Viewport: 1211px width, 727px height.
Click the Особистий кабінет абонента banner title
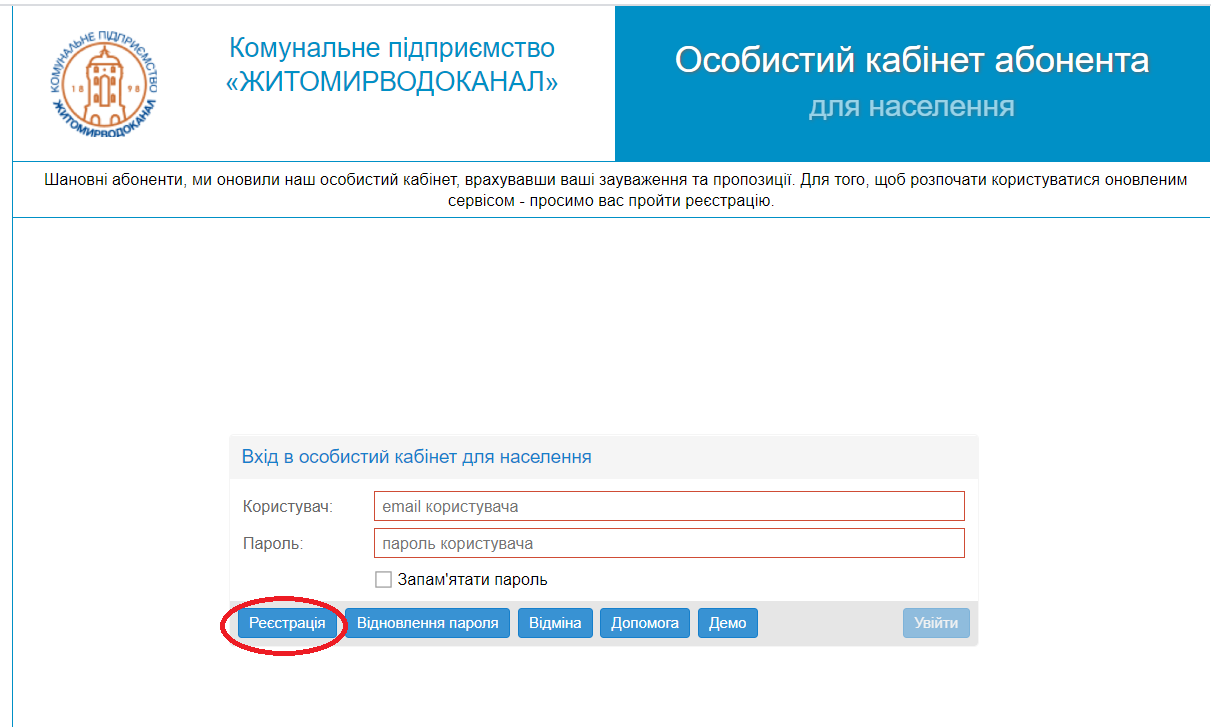(x=911, y=60)
